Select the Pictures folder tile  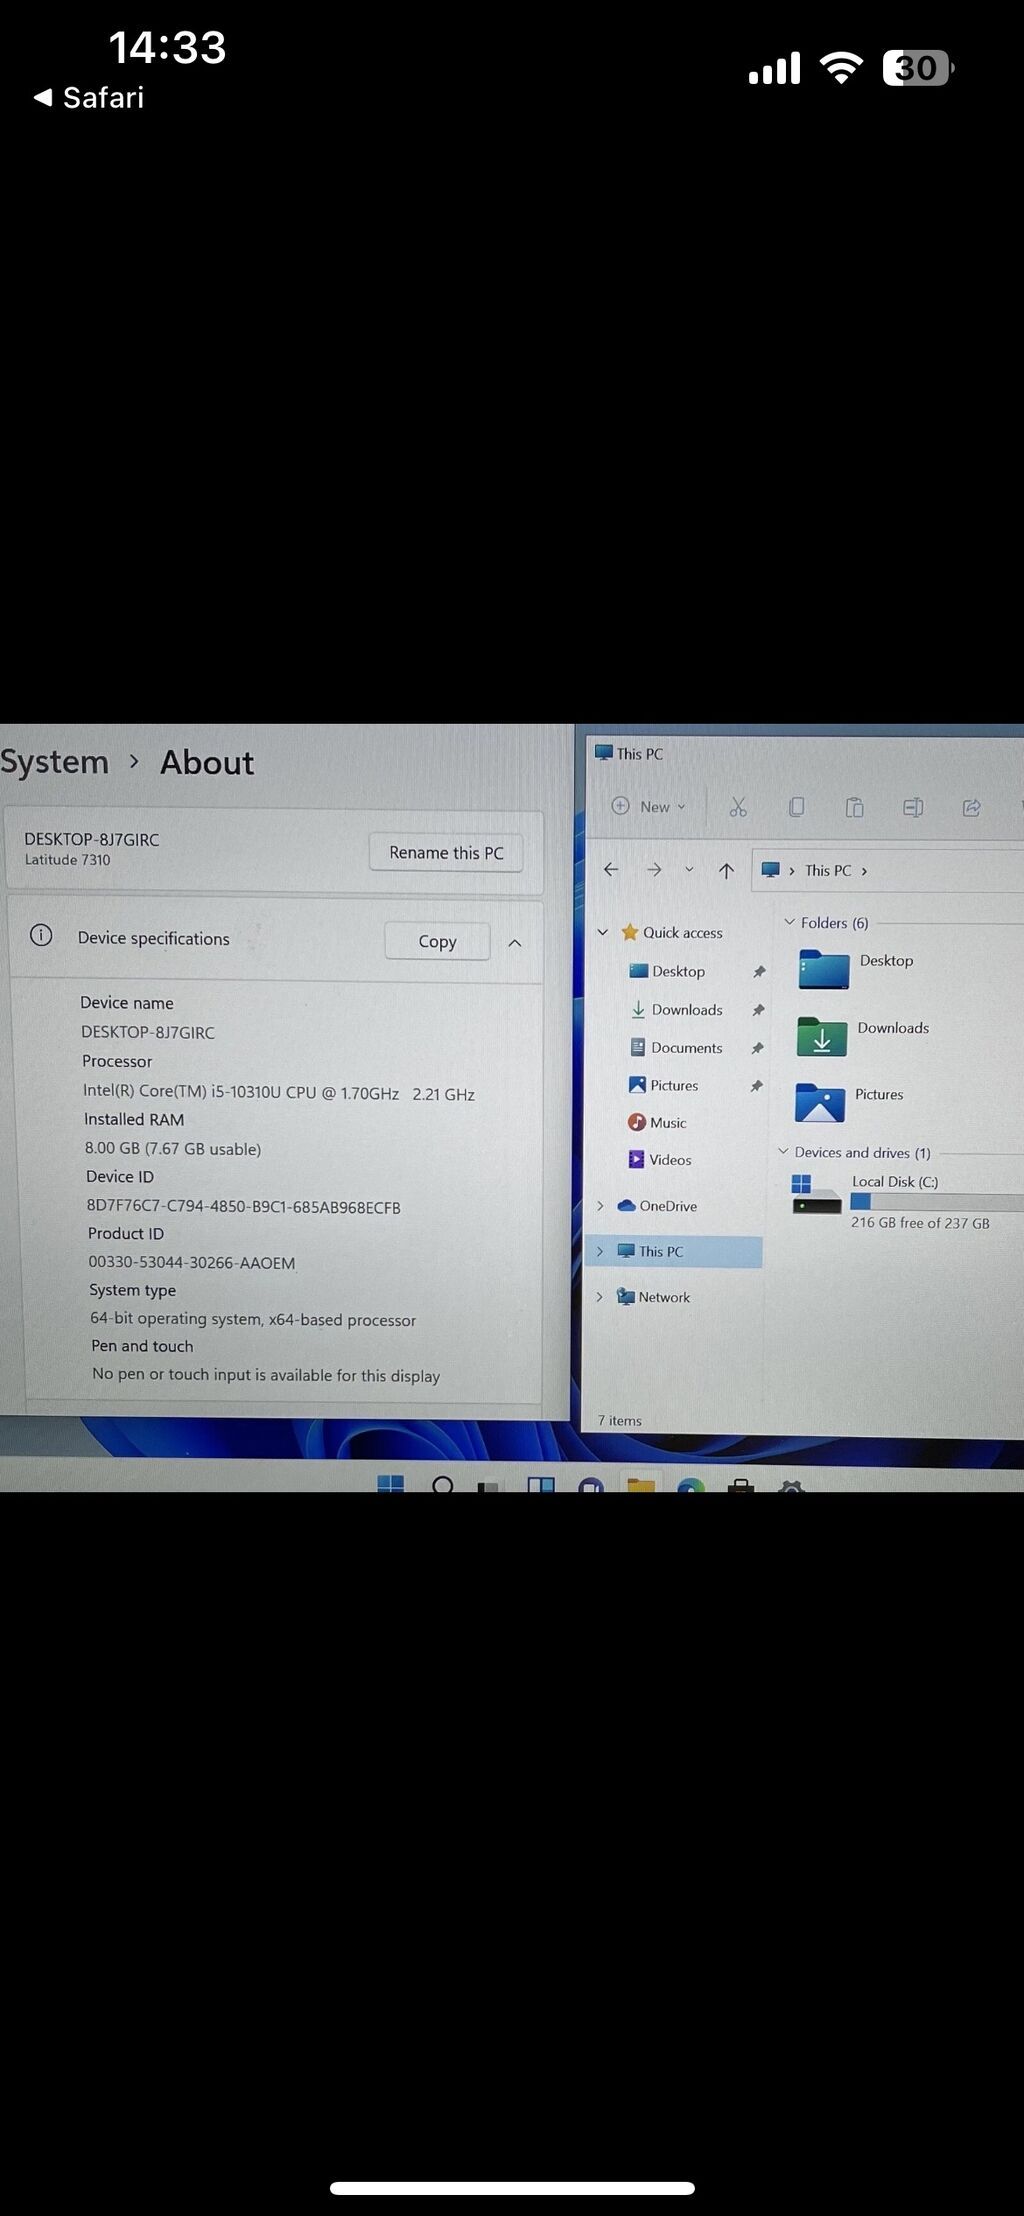pyautogui.click(x=849, y=1102)
